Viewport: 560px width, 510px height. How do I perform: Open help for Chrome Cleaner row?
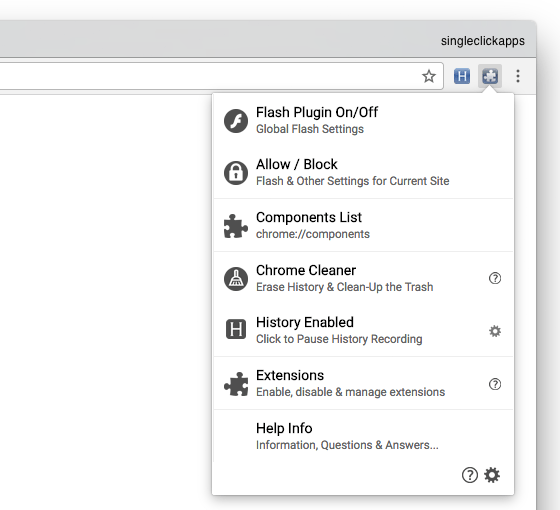coord(495,278)
